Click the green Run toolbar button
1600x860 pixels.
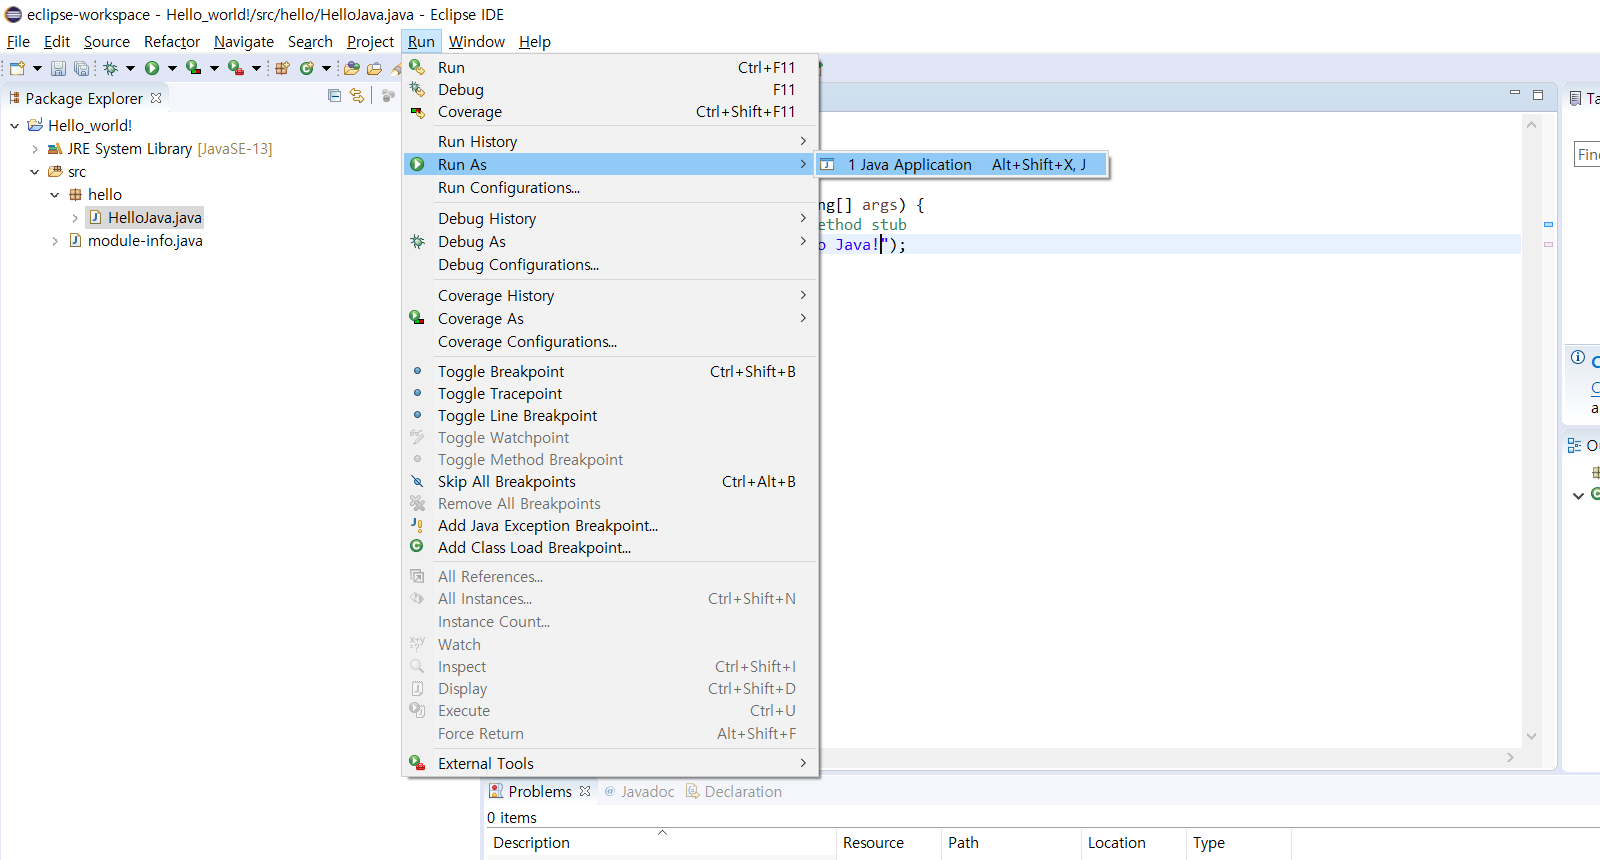[x=152, y=68]
